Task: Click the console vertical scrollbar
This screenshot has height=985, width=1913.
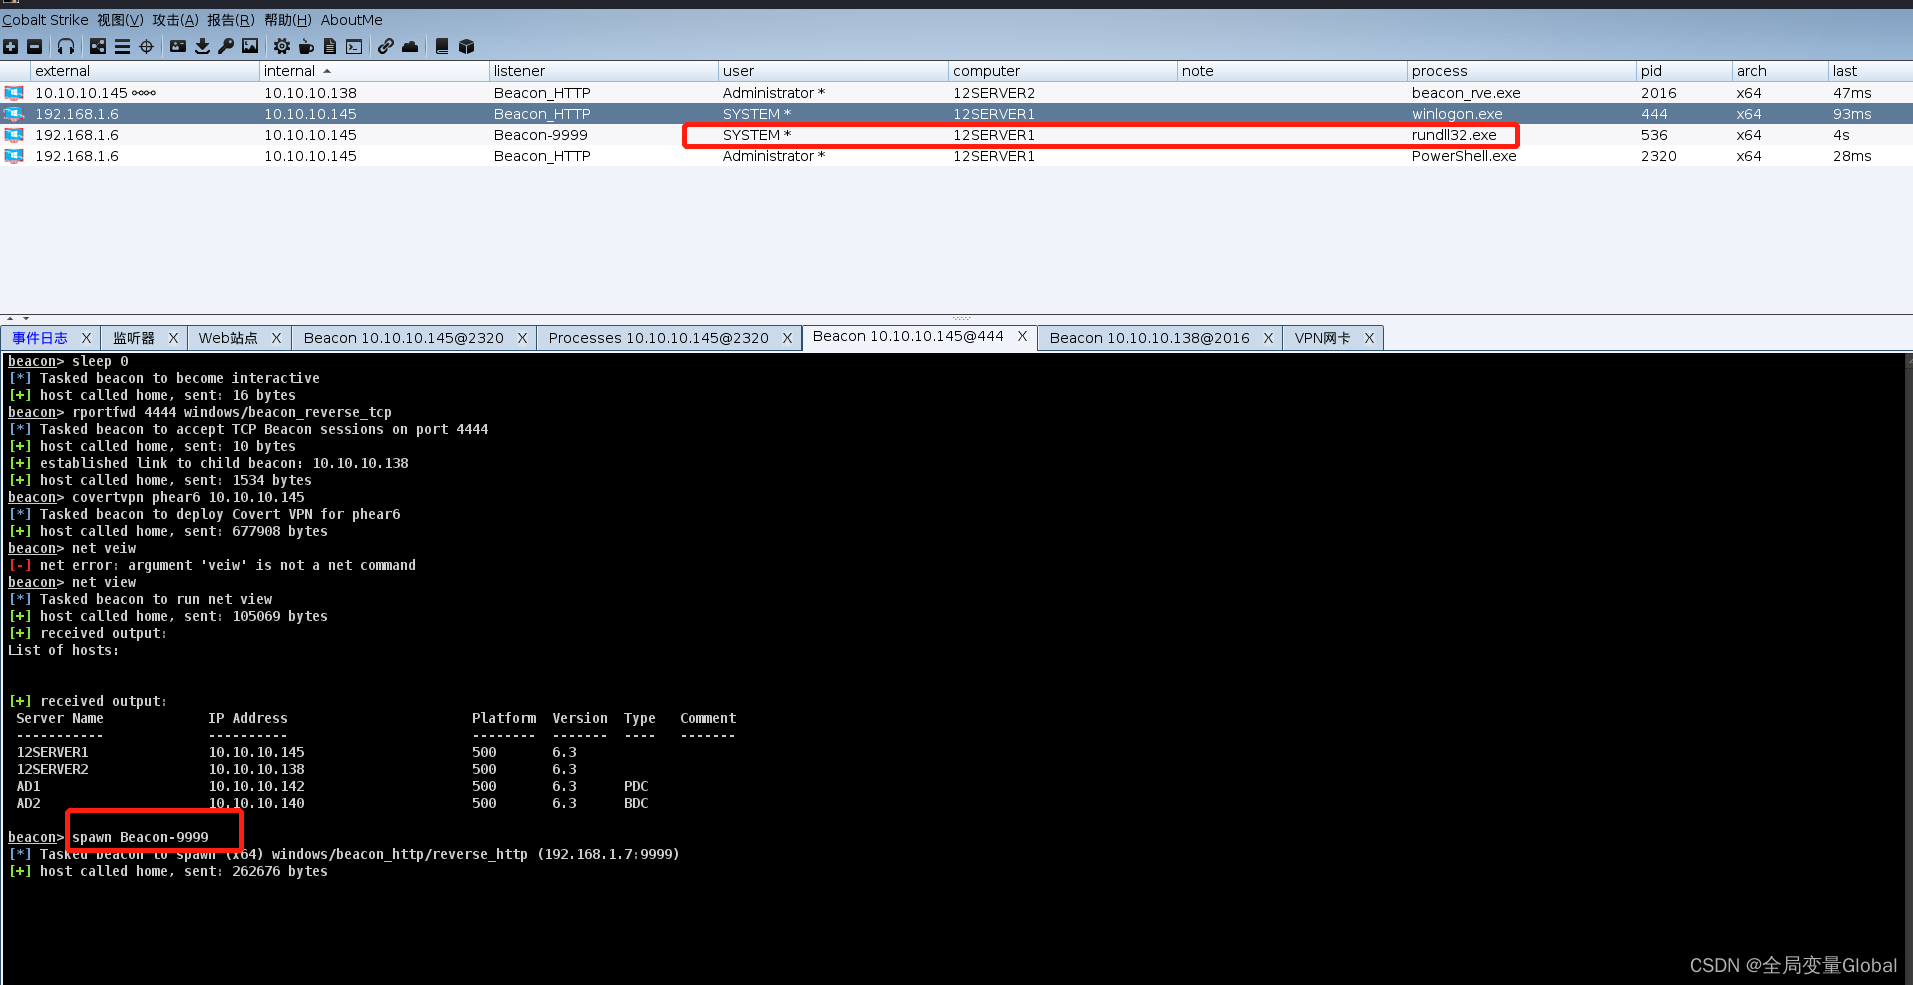Action: [x=1908, y=668]
